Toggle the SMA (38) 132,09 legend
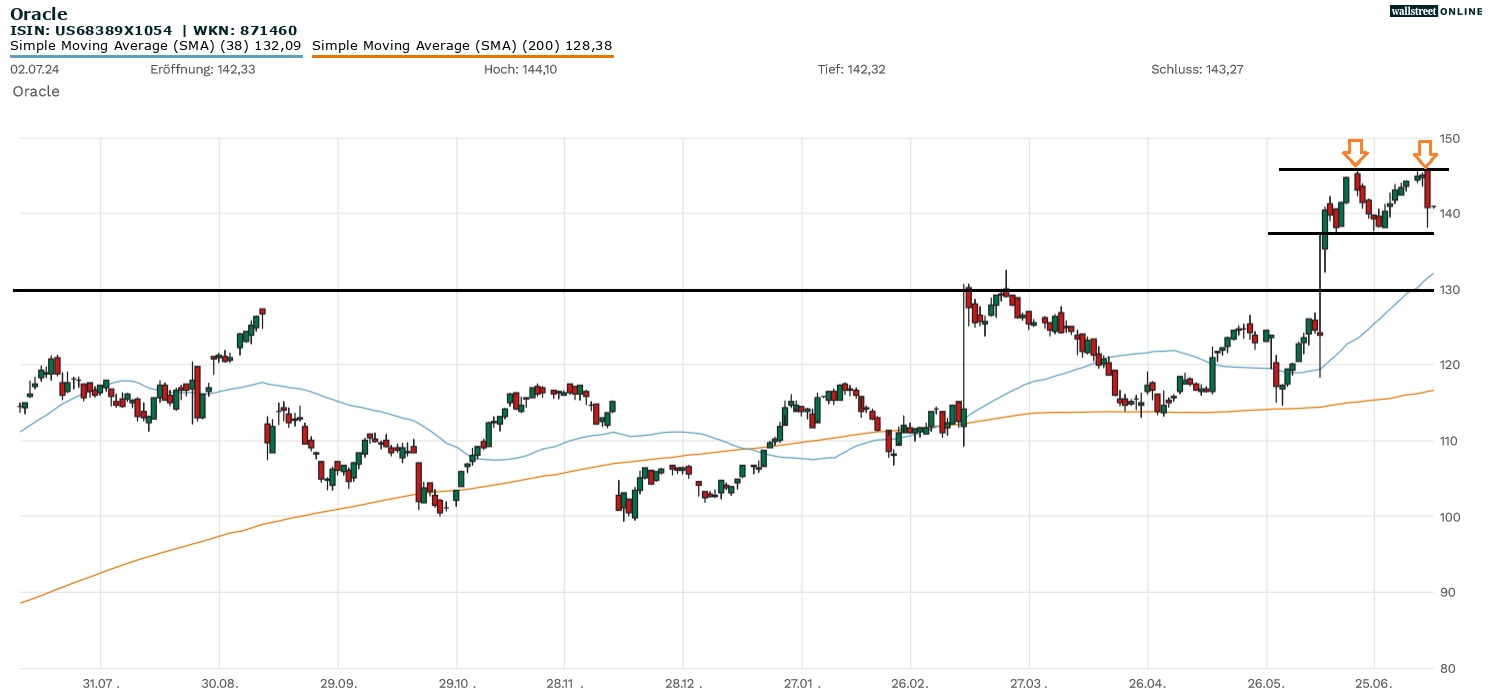This screenshot has height=689, width=1490. click(x=155, y=45)
